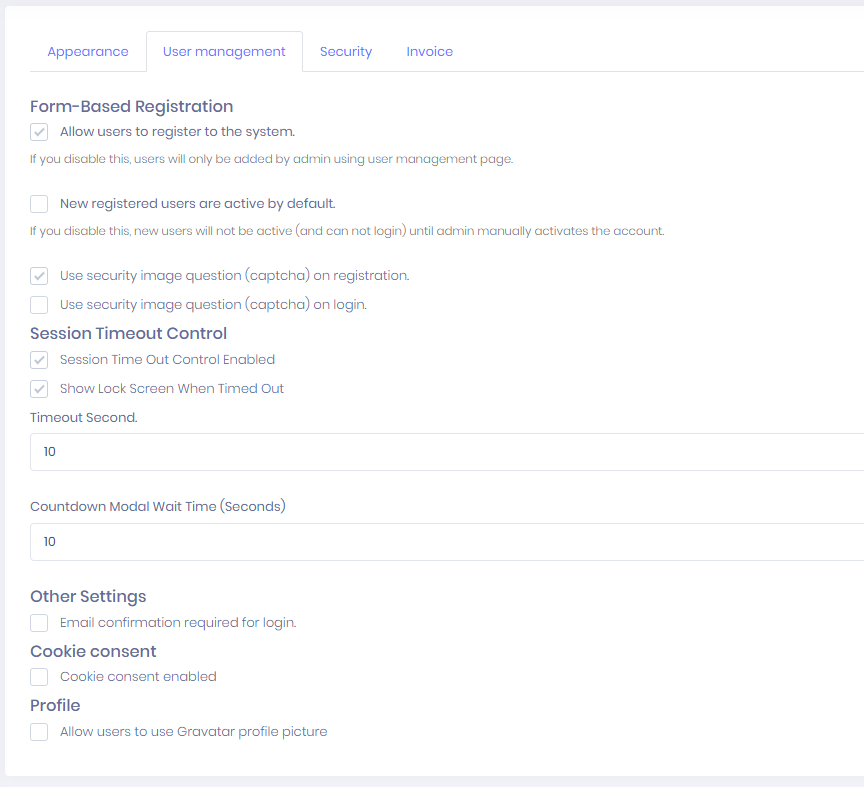
Task: Enable security image captcha on login
Action: [x=38, y=304]
